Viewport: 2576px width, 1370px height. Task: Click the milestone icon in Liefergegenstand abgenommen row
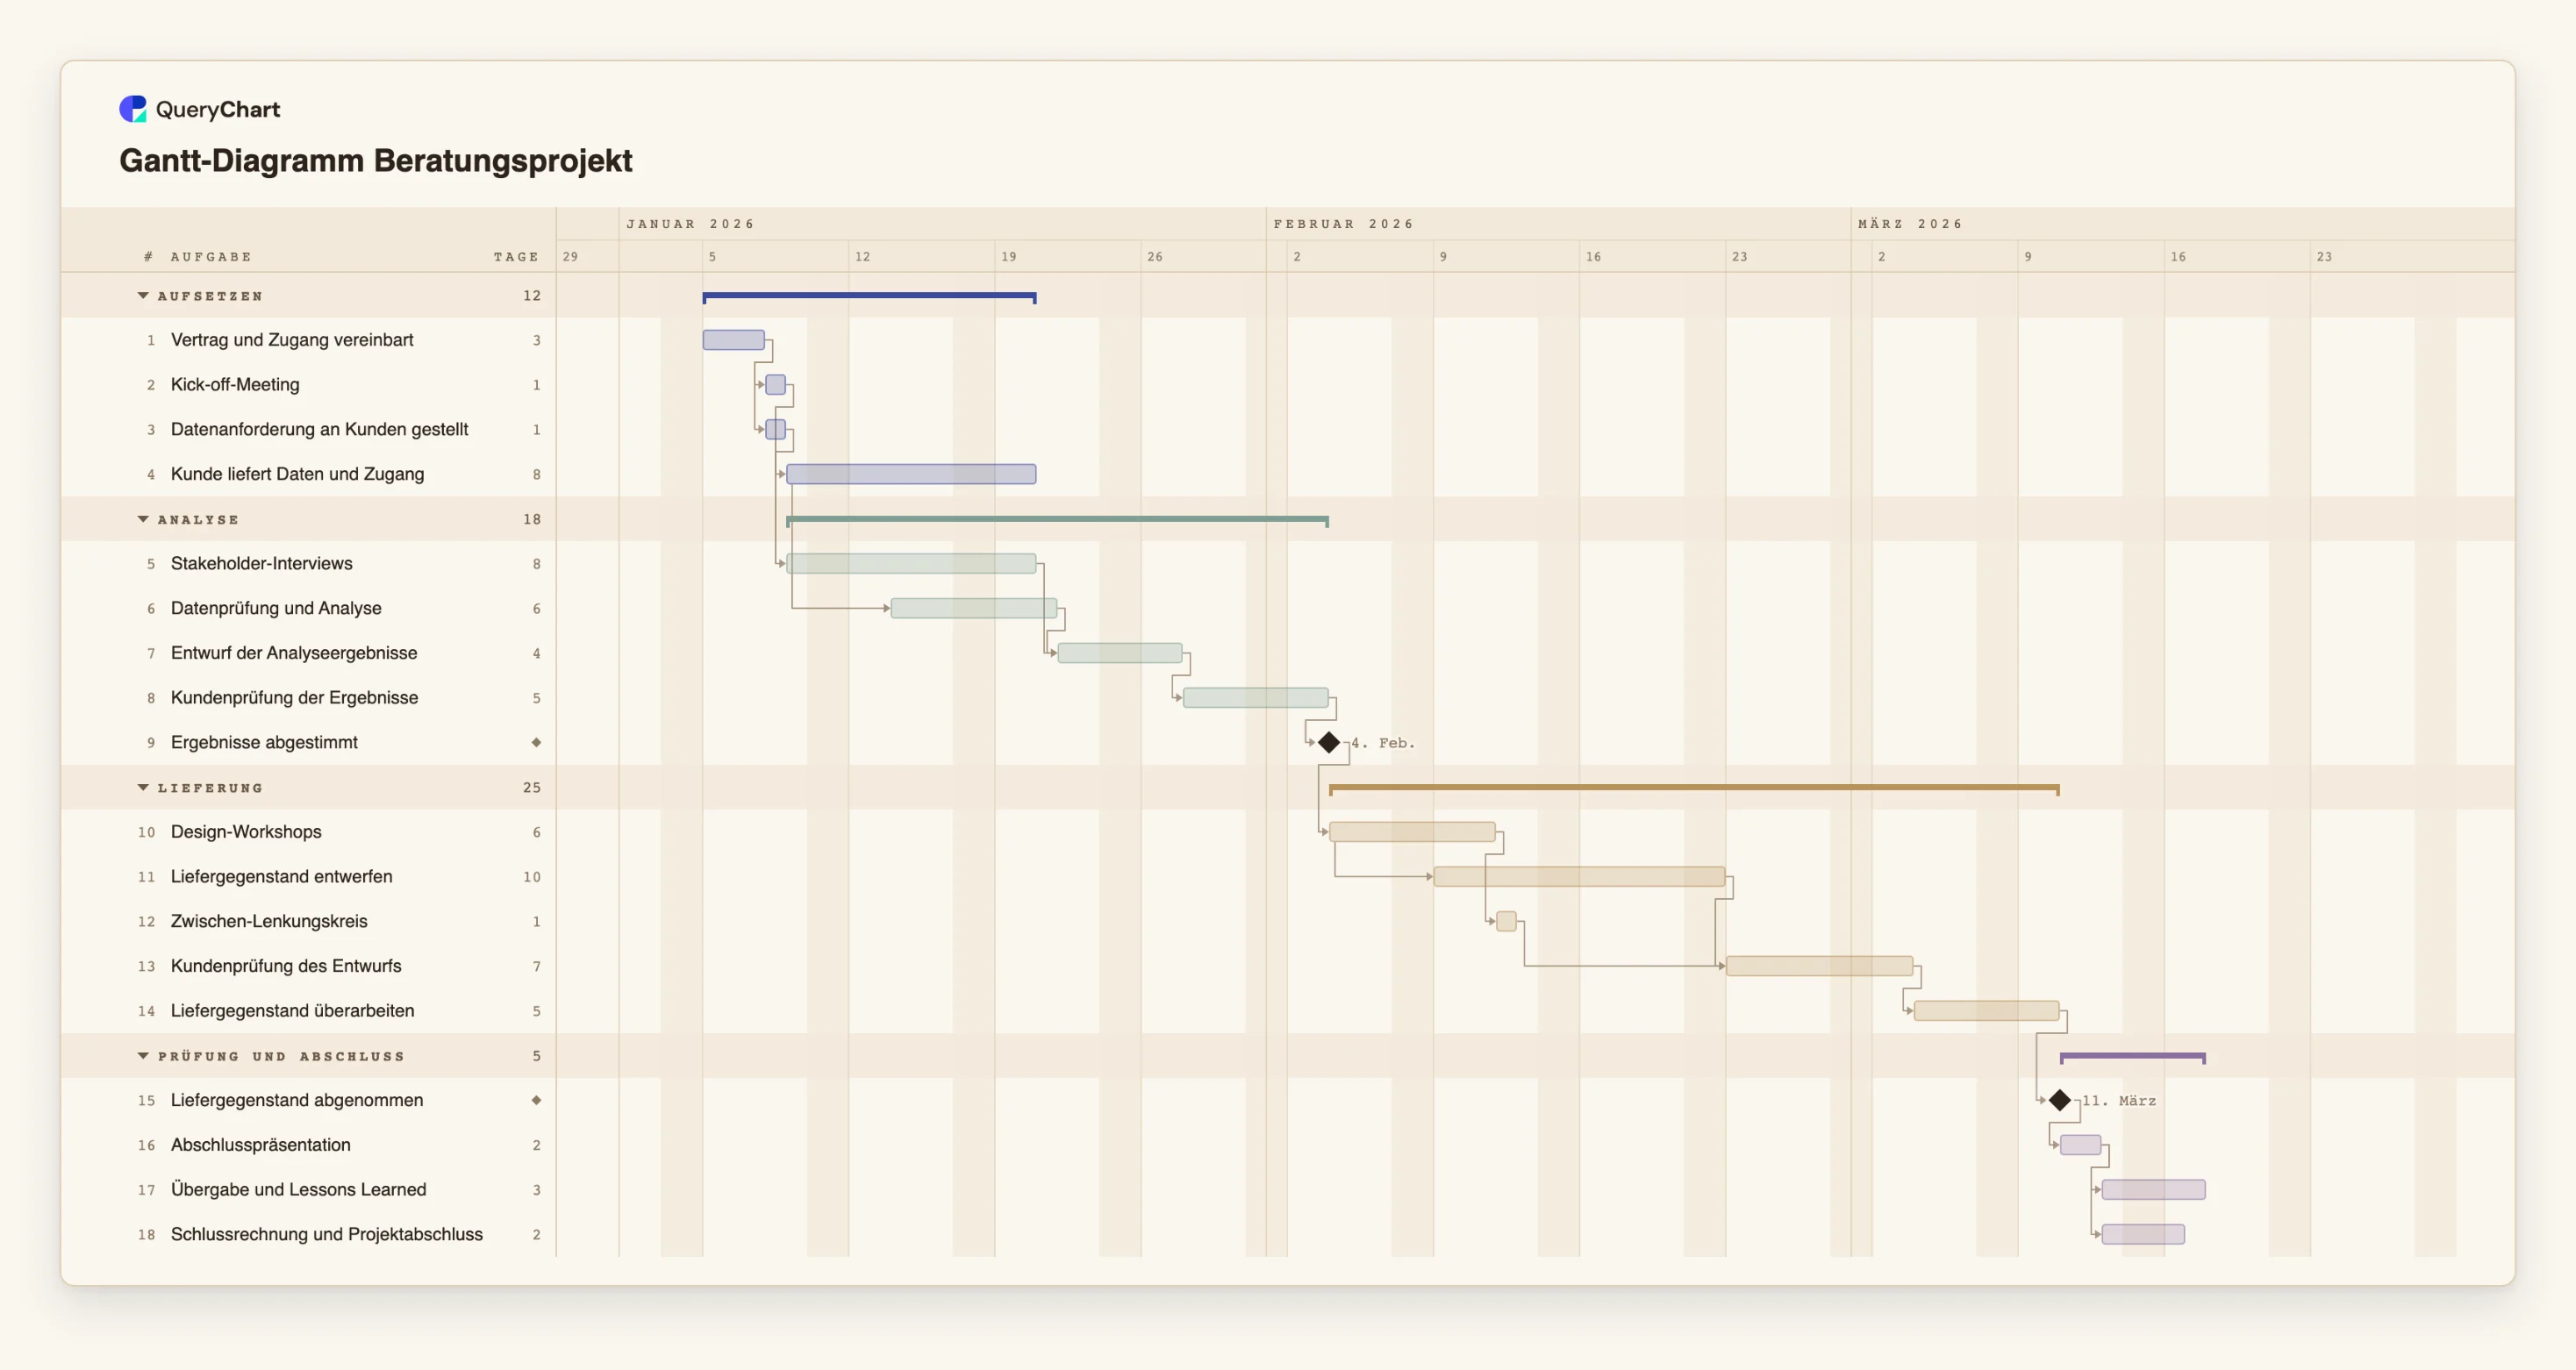(x=536, y=1100)
